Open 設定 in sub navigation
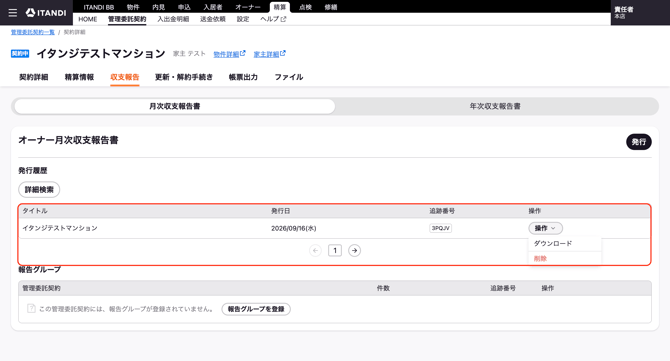Image resolution: width=670 pixels, height=361 pixels. pyautogui.click(x=243, y=19)
